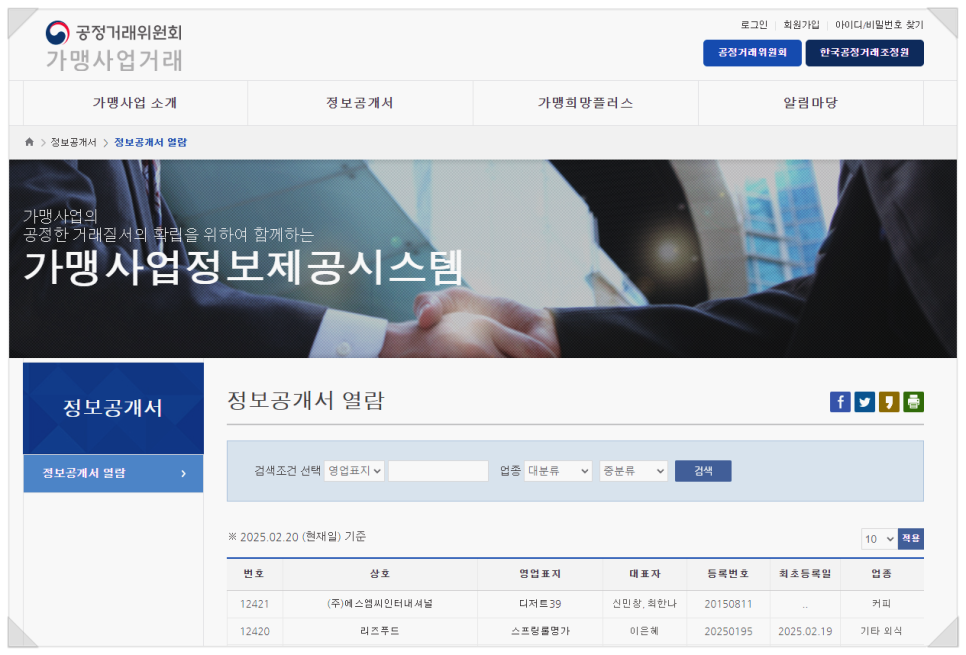
Task: Click 한국공정거래조정원 button
Action: [x=864, y=53]
